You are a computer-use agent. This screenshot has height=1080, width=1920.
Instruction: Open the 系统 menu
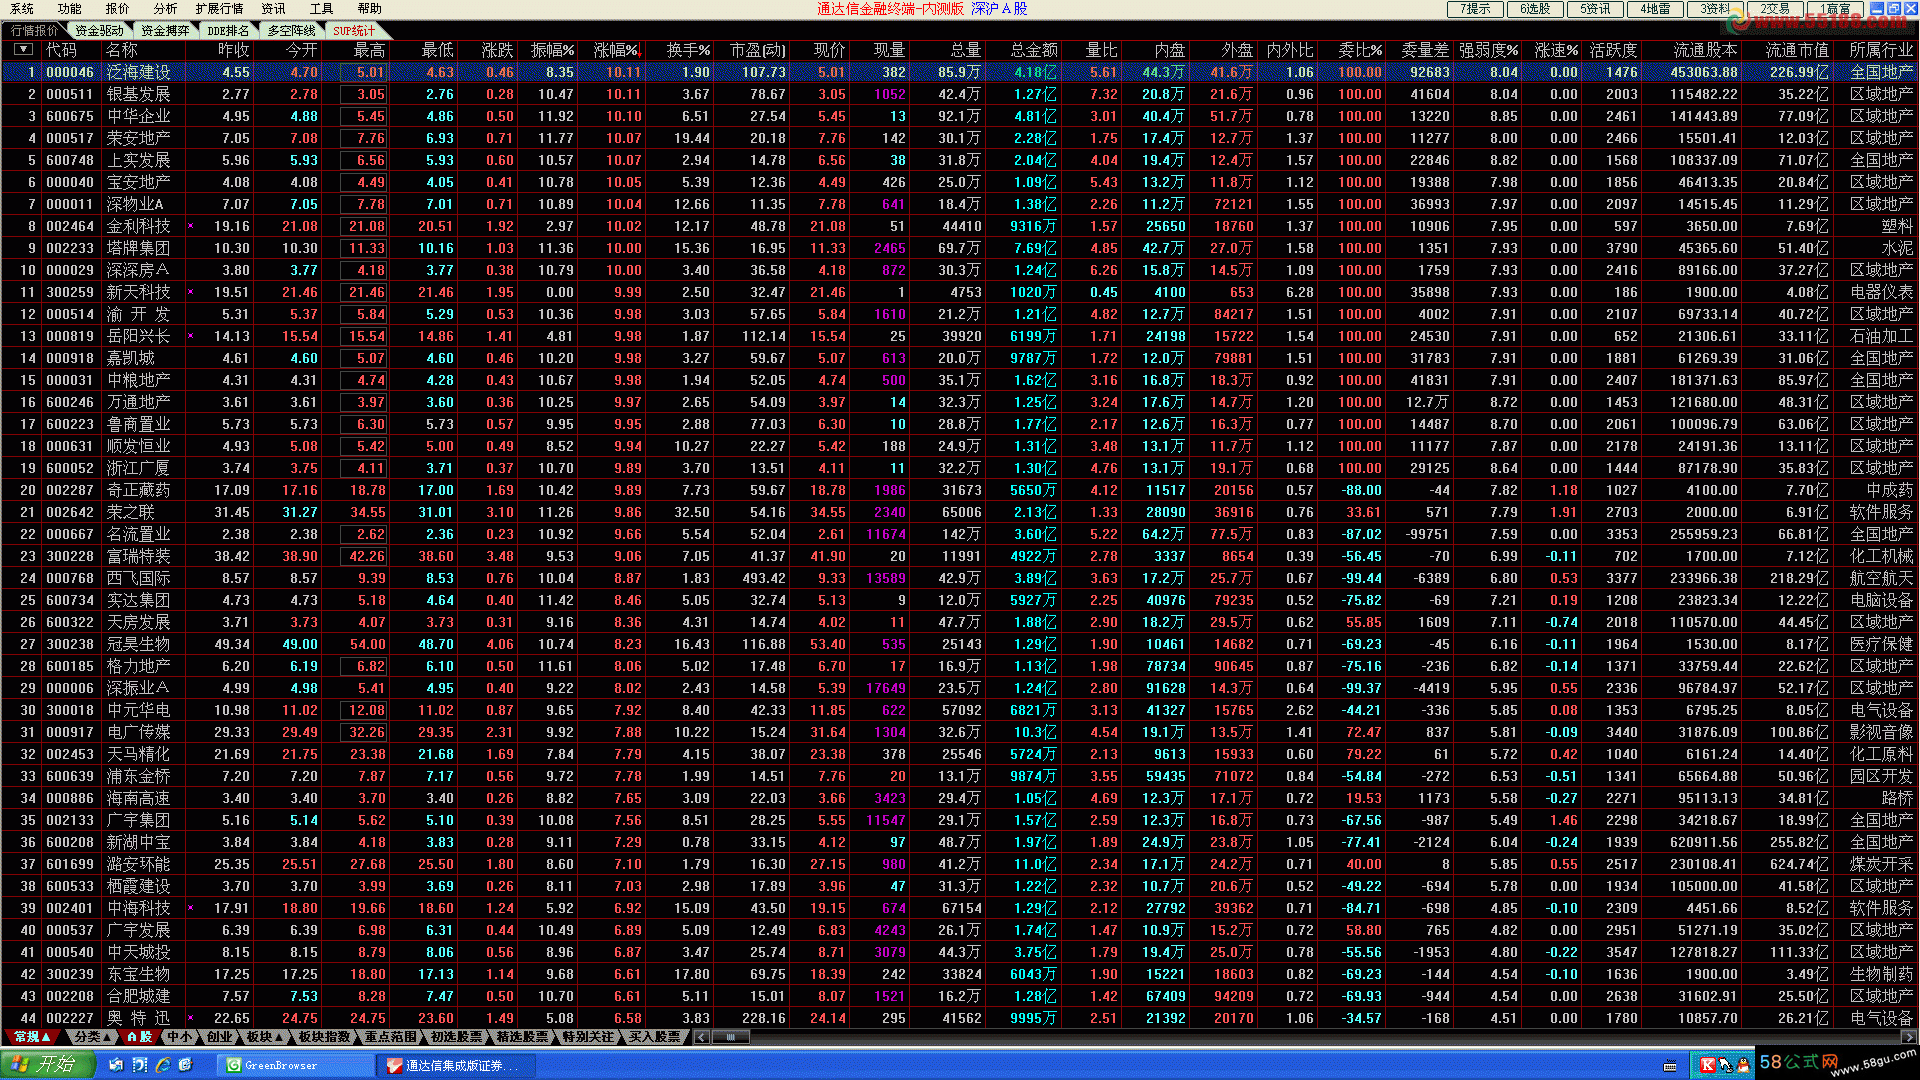(x=21, y=8)
